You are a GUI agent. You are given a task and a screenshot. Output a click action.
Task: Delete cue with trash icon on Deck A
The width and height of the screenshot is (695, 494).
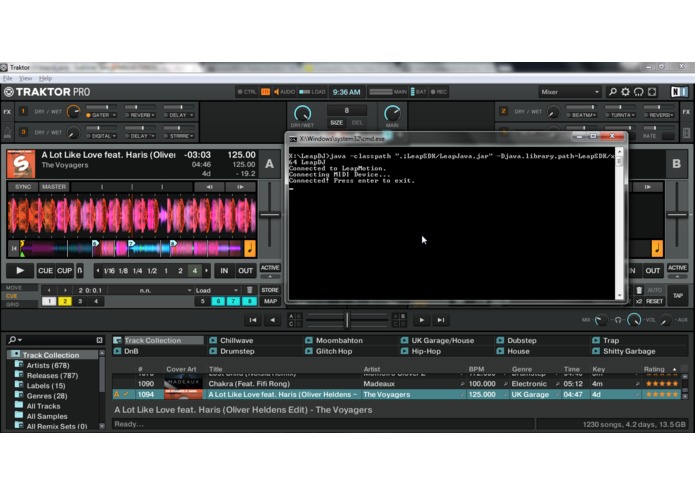[250, 290]
